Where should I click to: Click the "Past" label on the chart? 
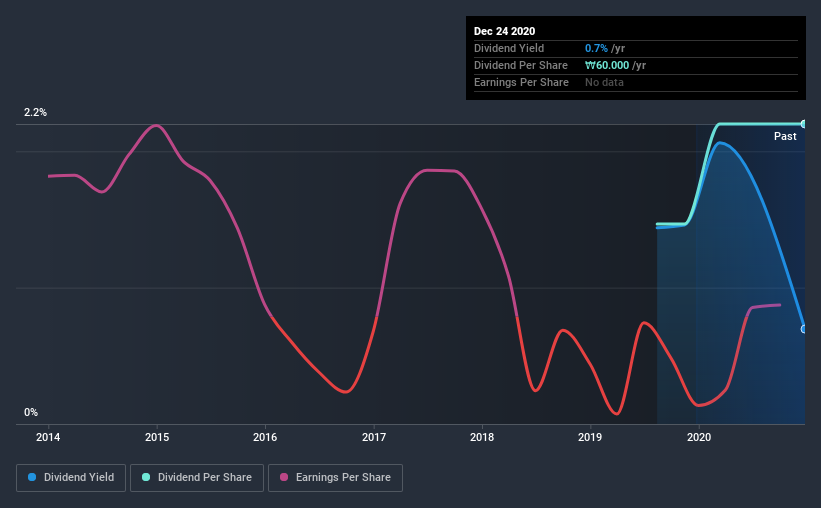pyautogui.click(x=785, y=136)
